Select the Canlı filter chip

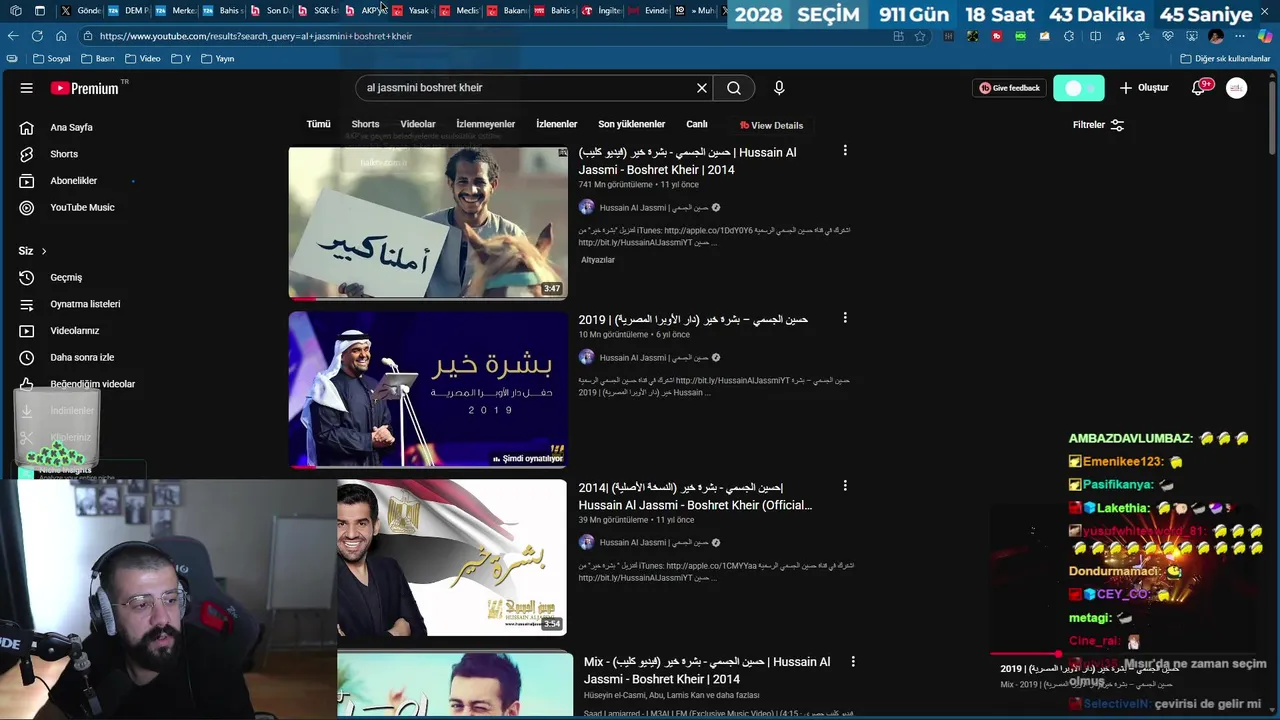point(697,124)
